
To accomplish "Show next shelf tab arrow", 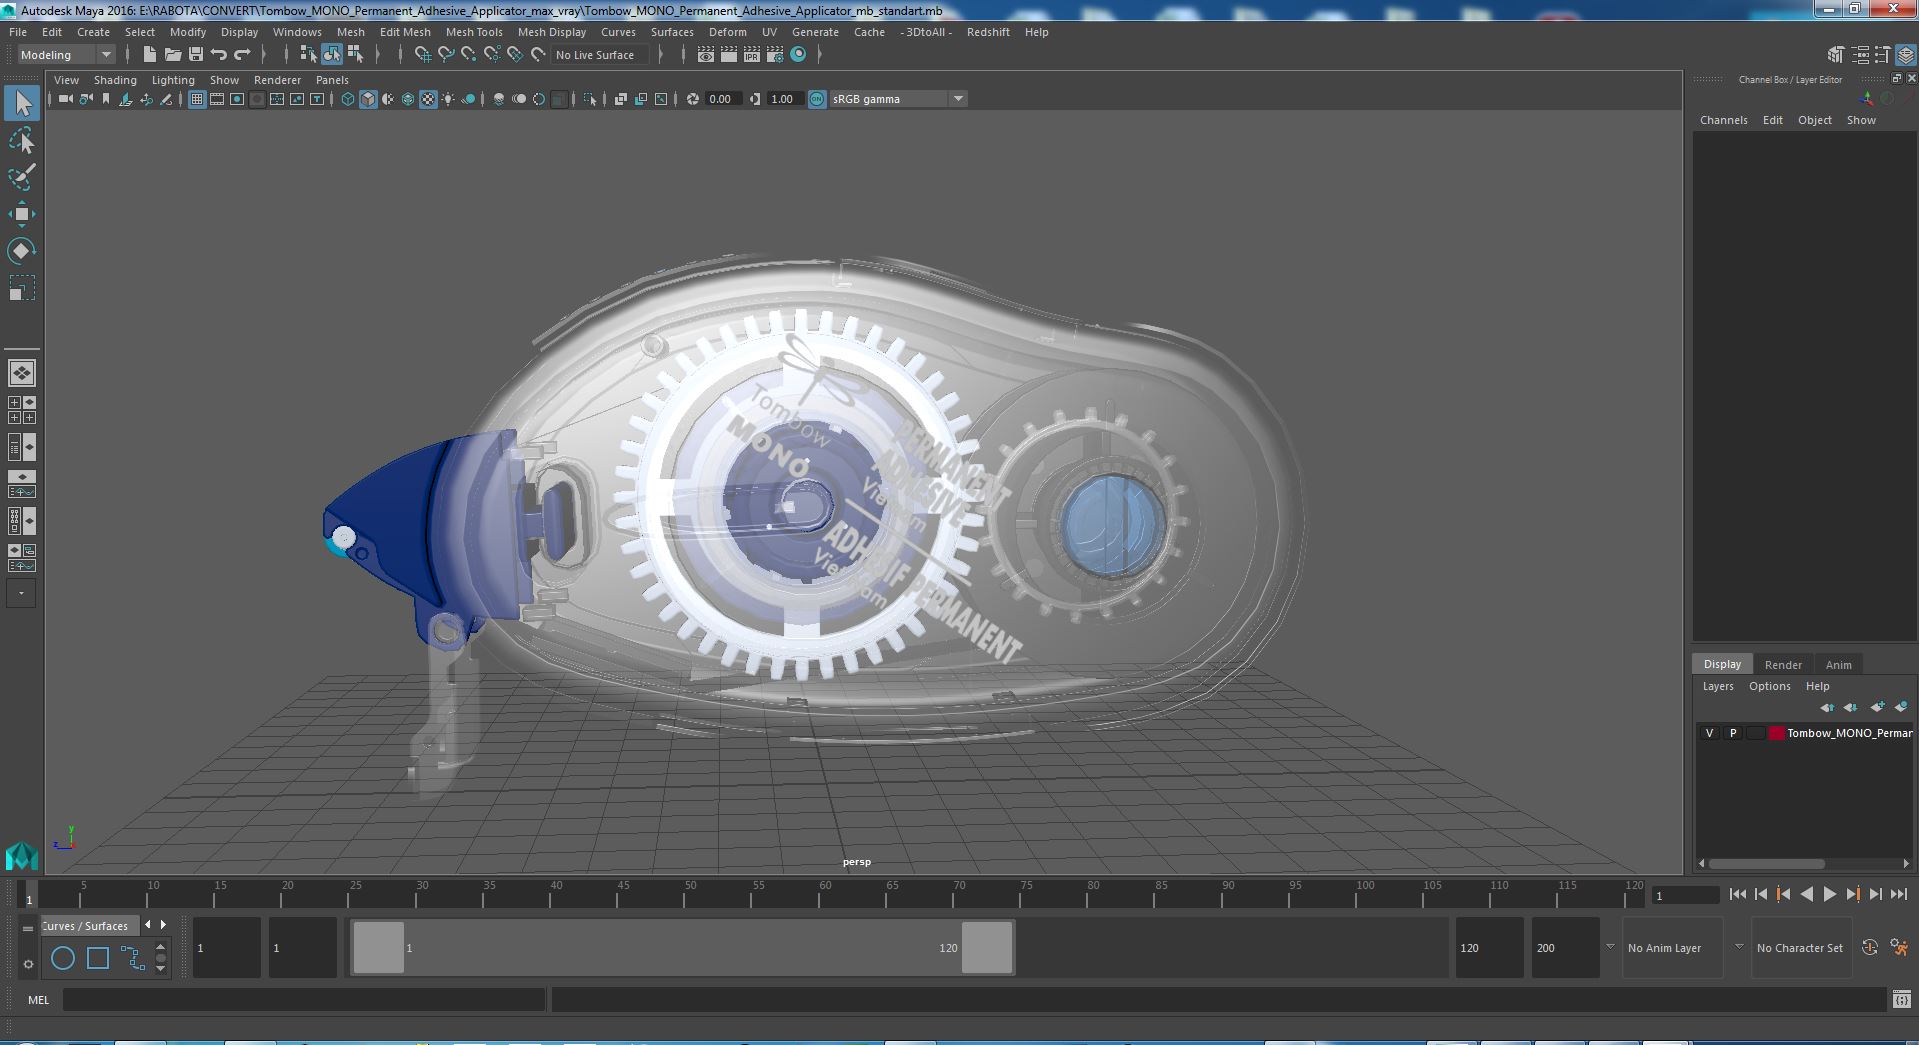I will coord(163,925).
